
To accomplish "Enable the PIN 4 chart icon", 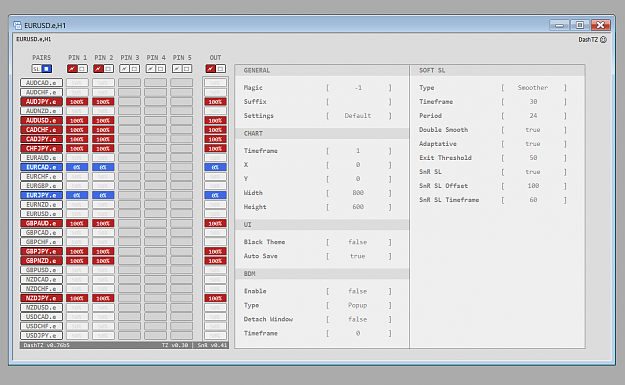I will point(151,69).
